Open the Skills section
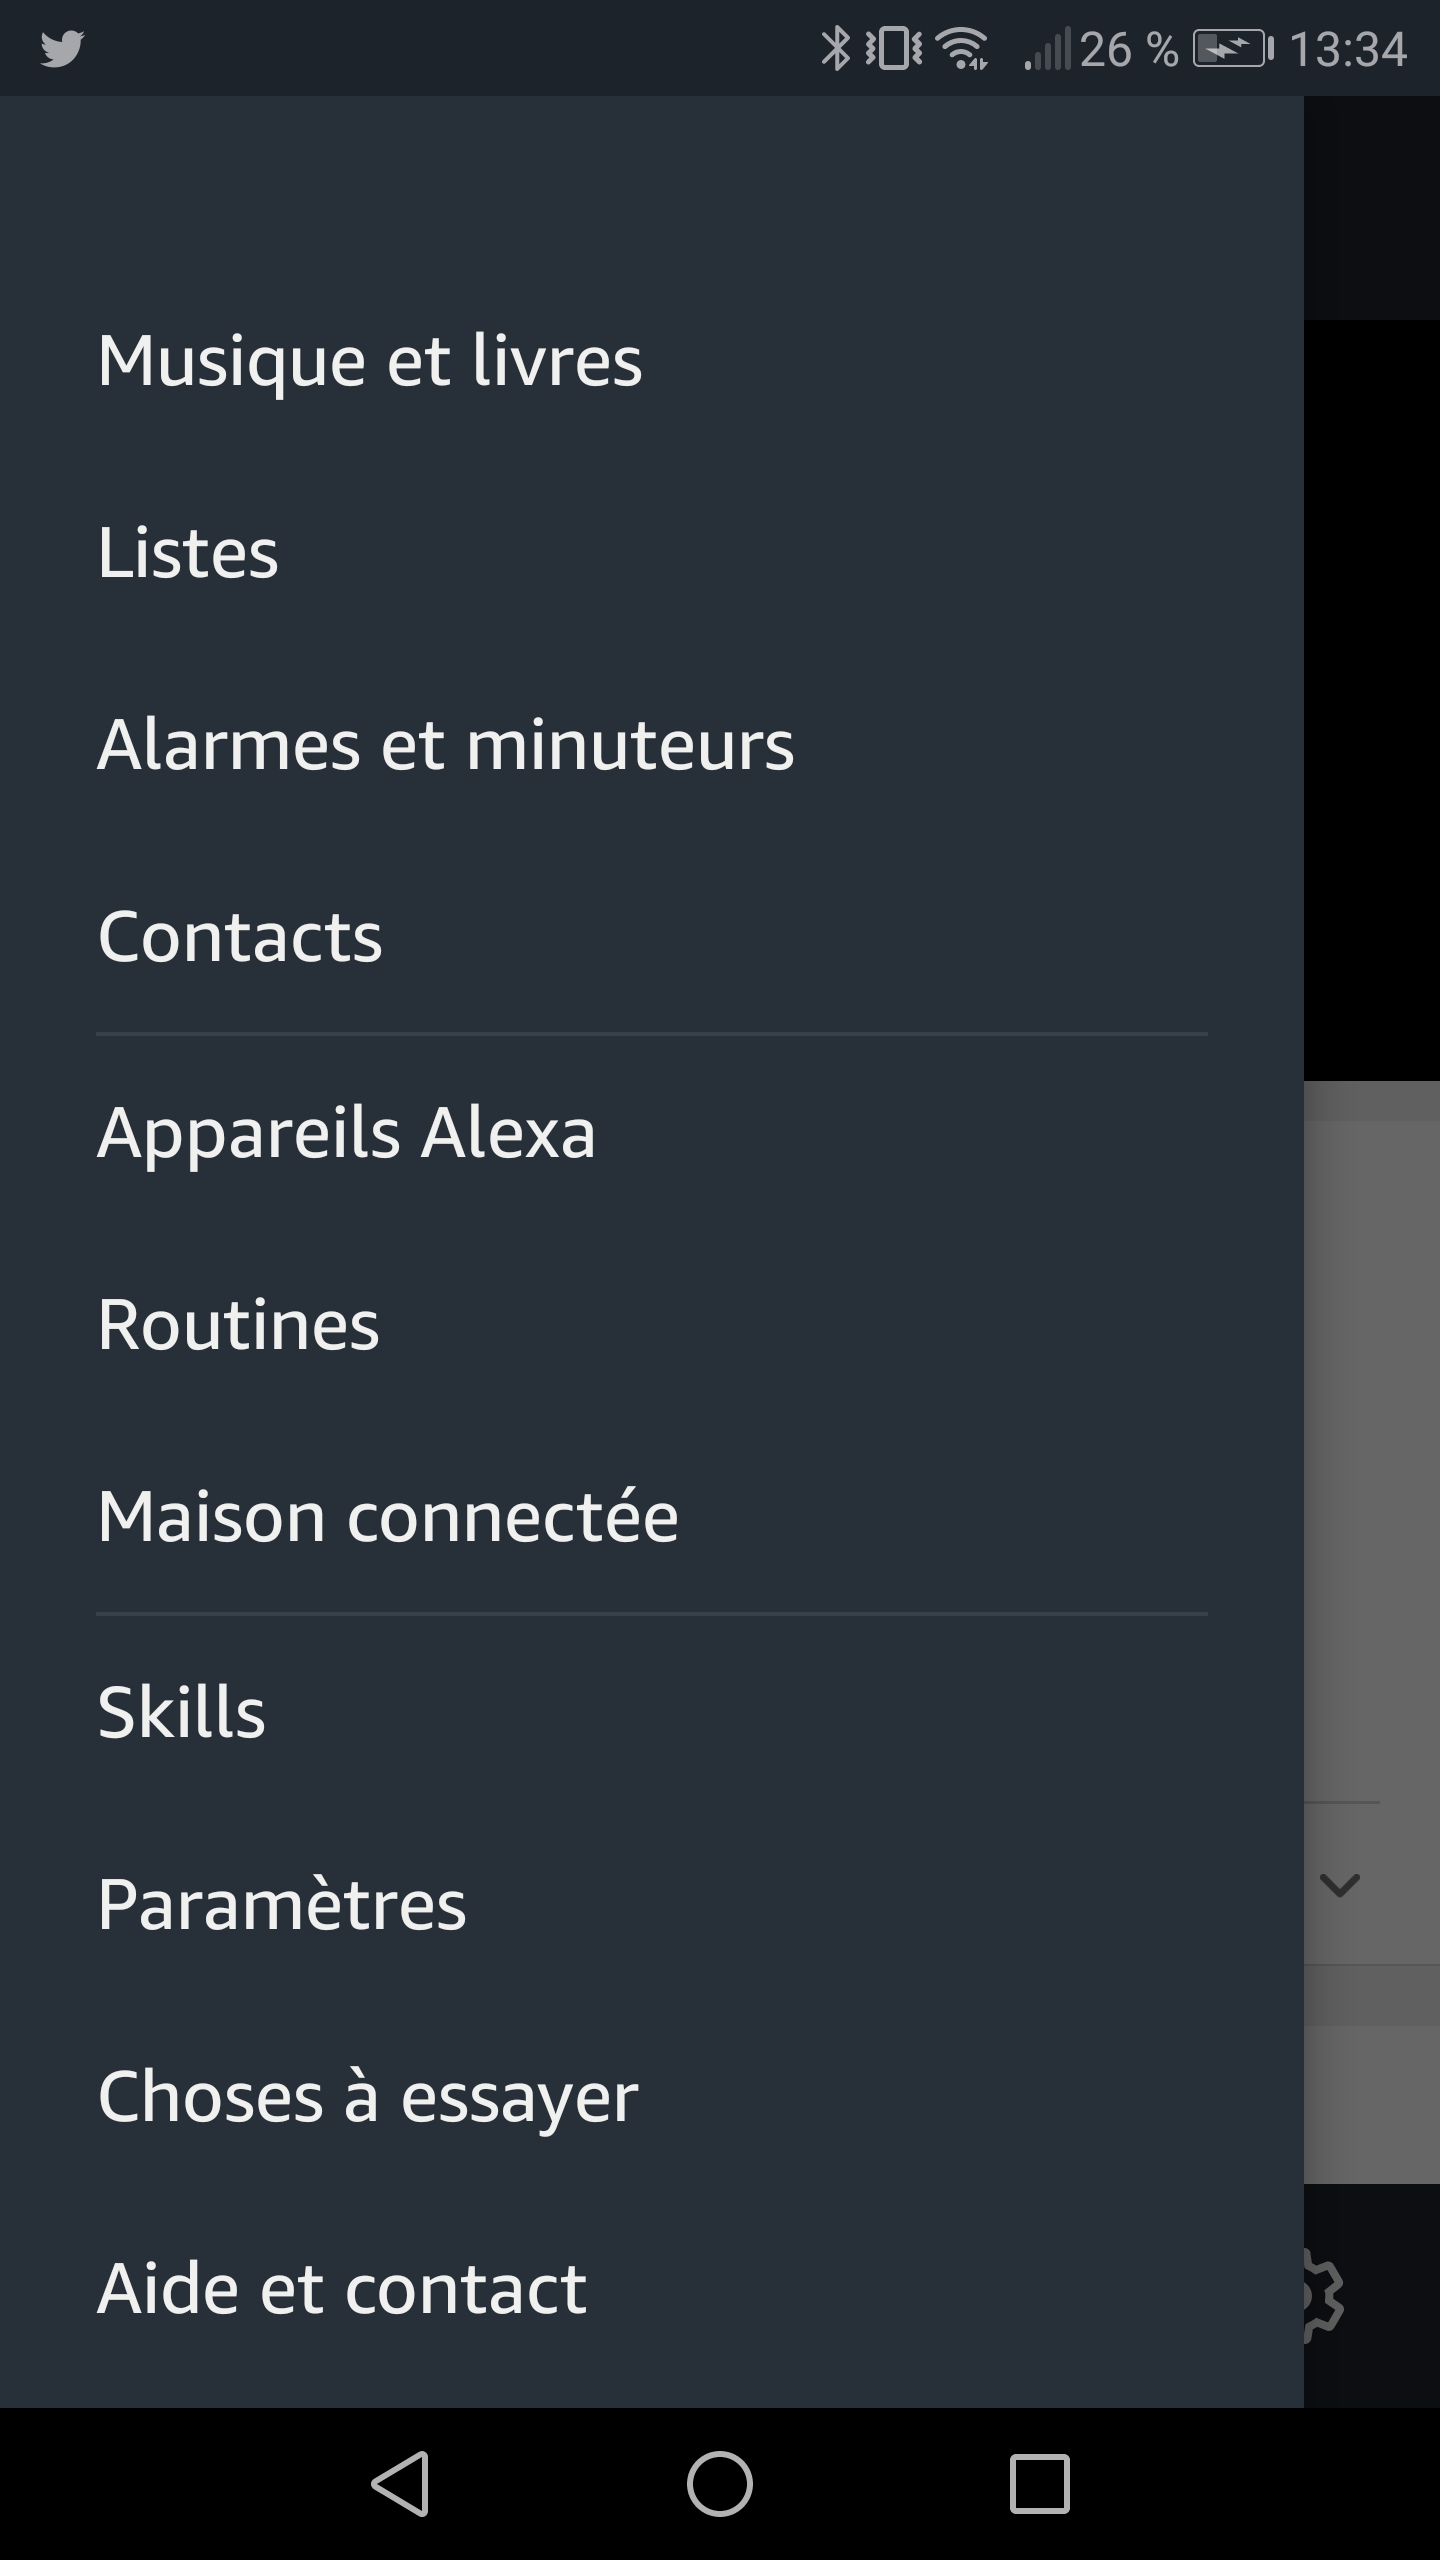Image resolution: width=1440 pixels, height=2560 pixels. 181,1712
